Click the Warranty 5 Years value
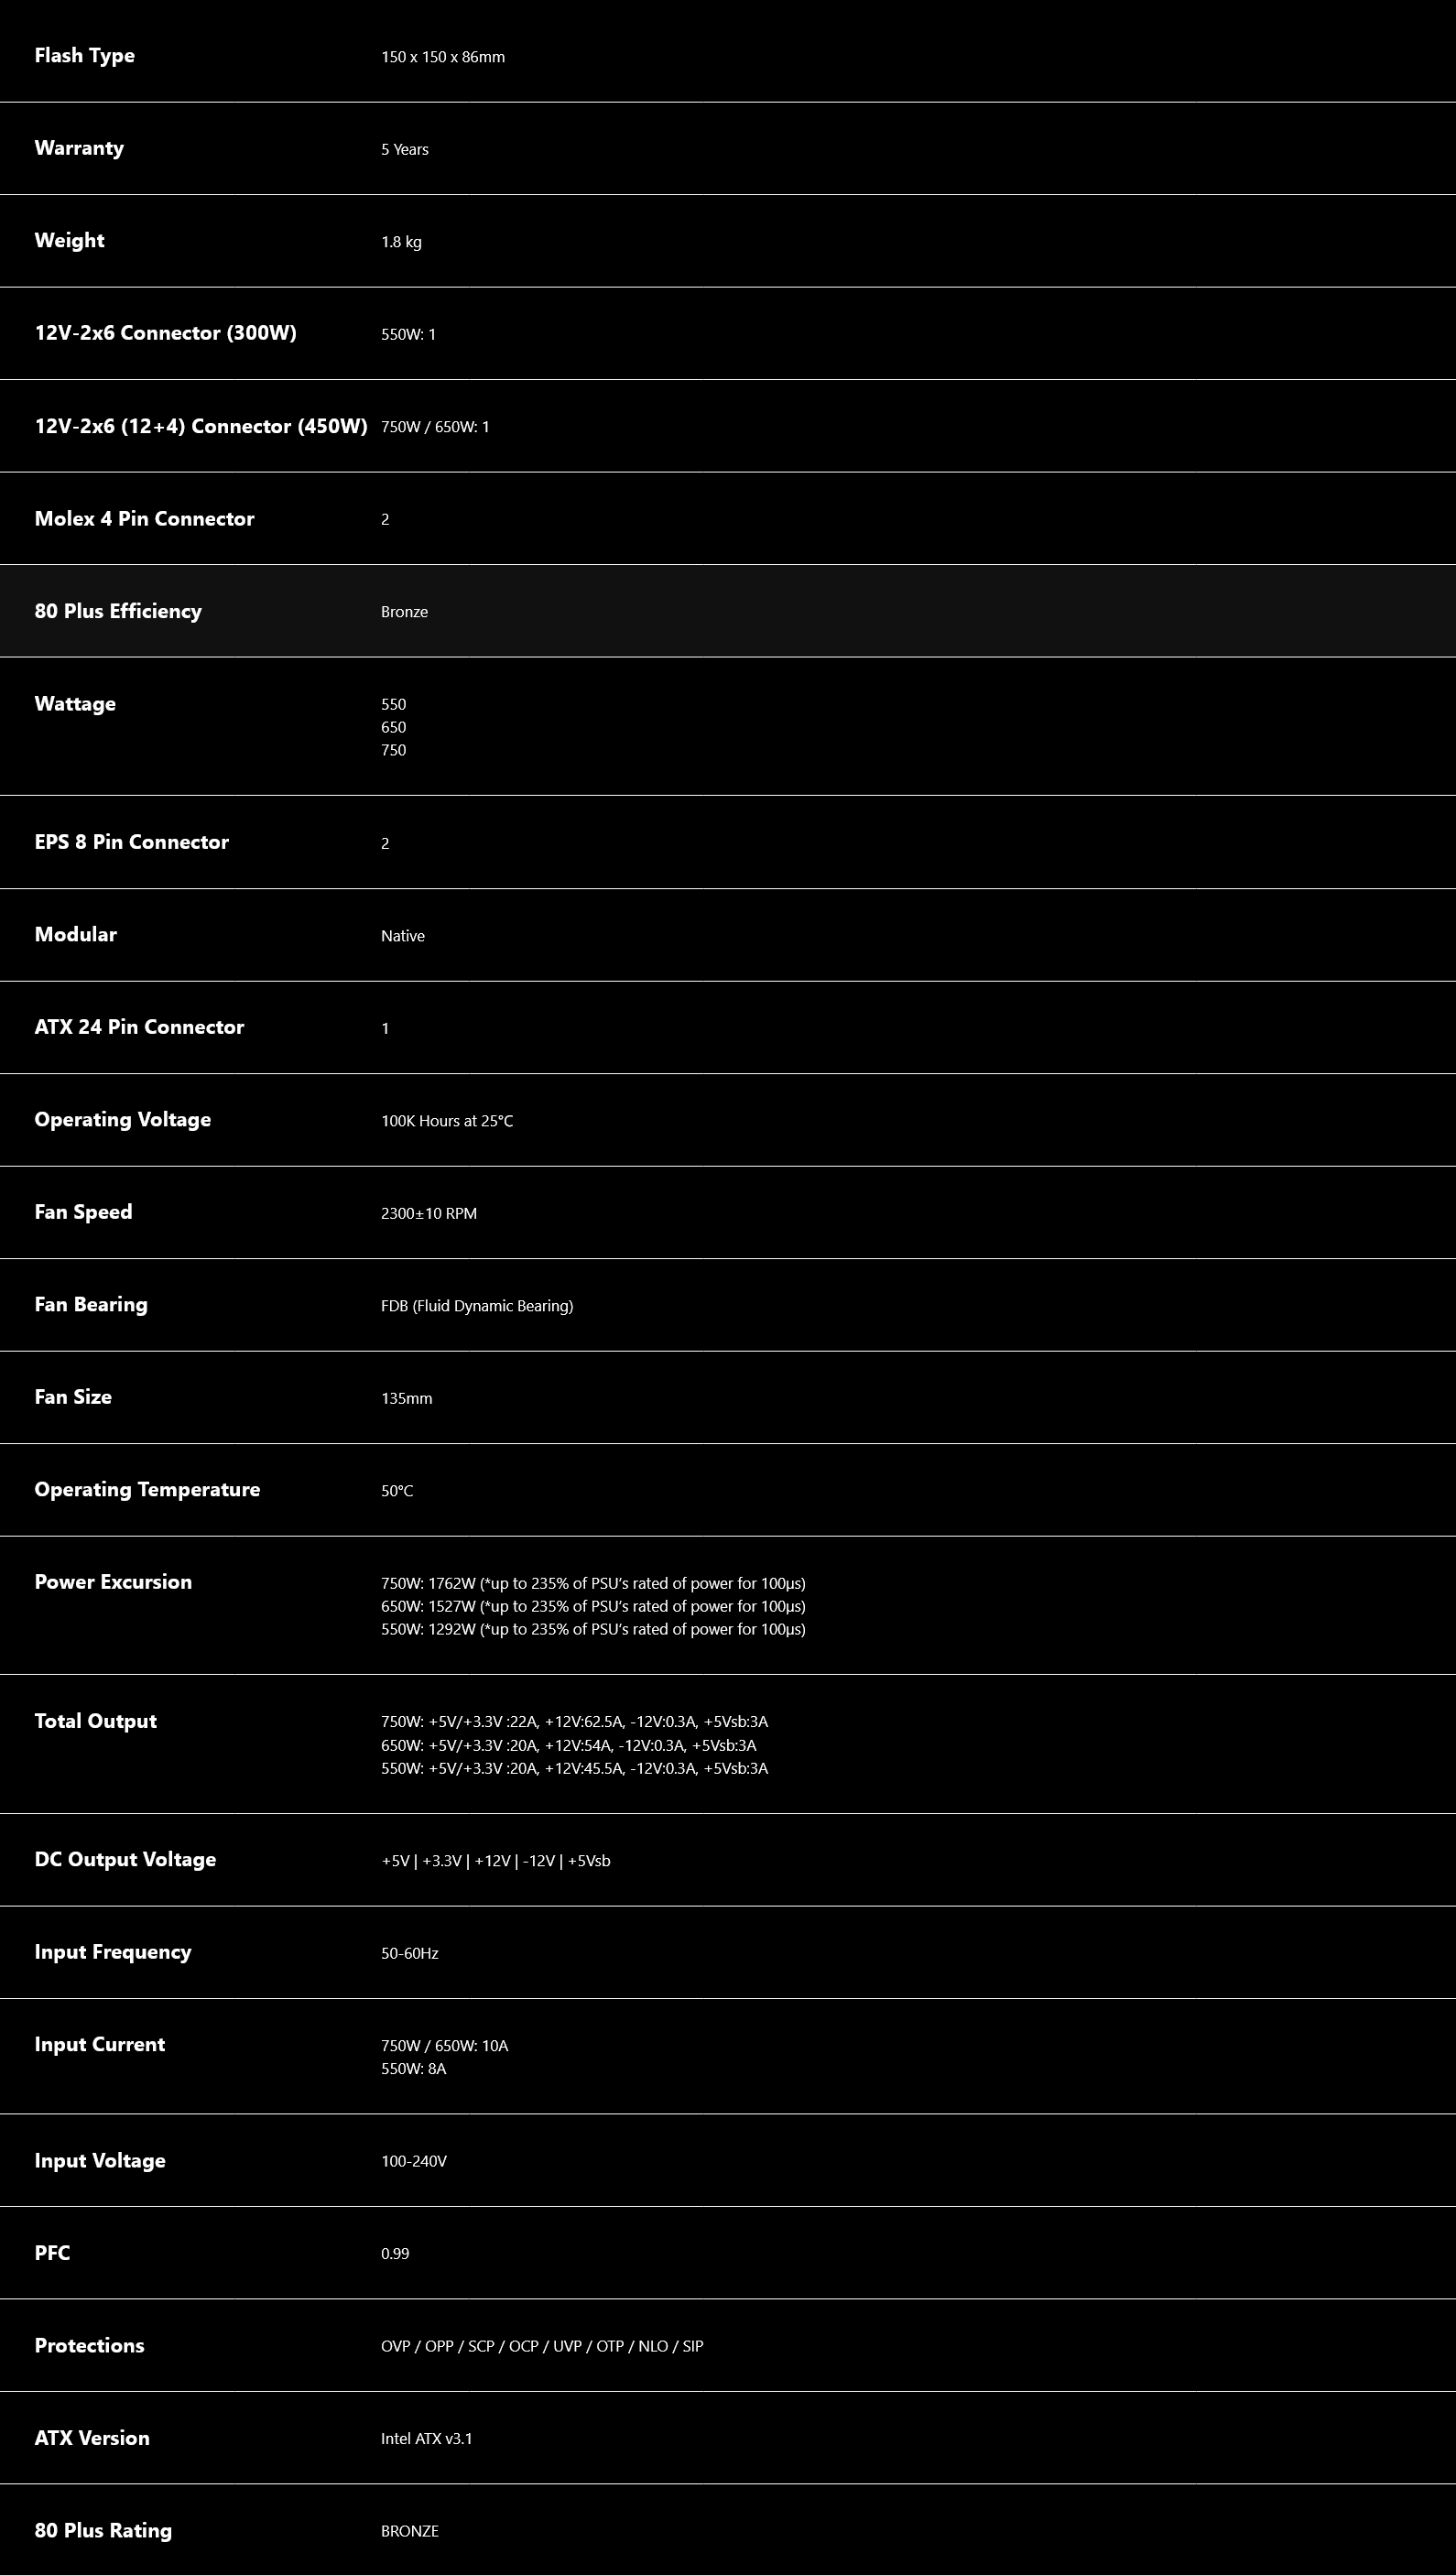1456x2575 pixels. pyautogui.click(x=404, y=149)
